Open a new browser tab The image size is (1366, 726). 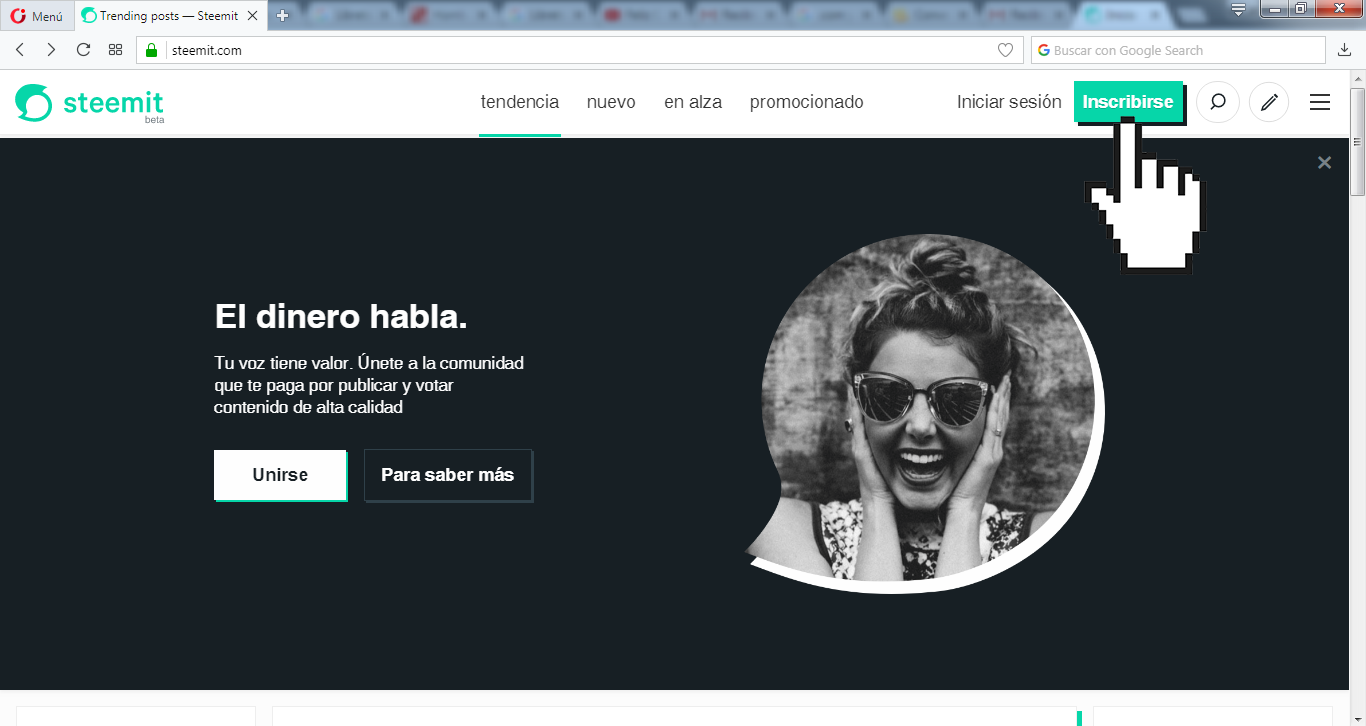click(x=283, y=16)
